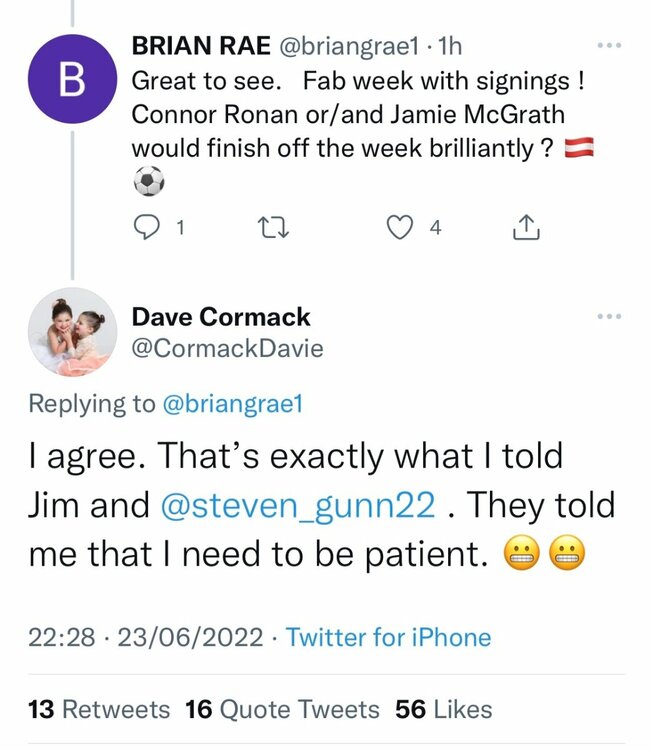View the 13 Retweets list
The width and height of the screenshot is (653, 750).
click(100, 709)
